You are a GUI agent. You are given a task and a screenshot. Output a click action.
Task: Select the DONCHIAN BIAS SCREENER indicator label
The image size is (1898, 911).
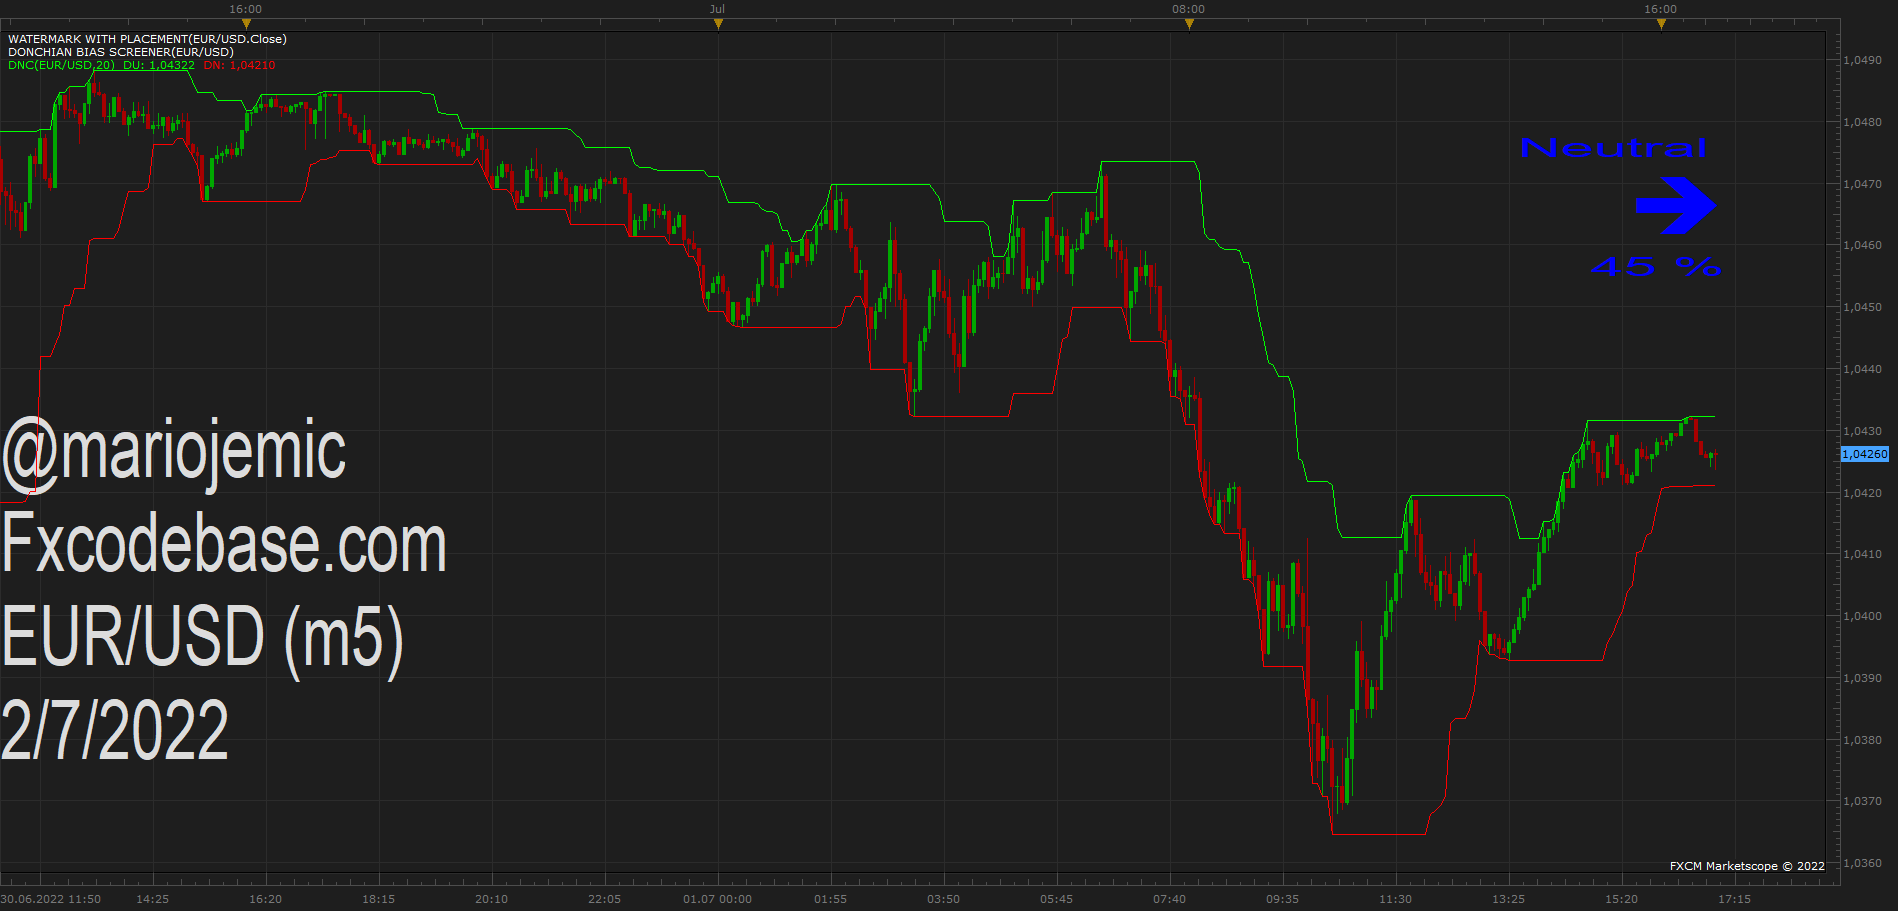point(121,52)
